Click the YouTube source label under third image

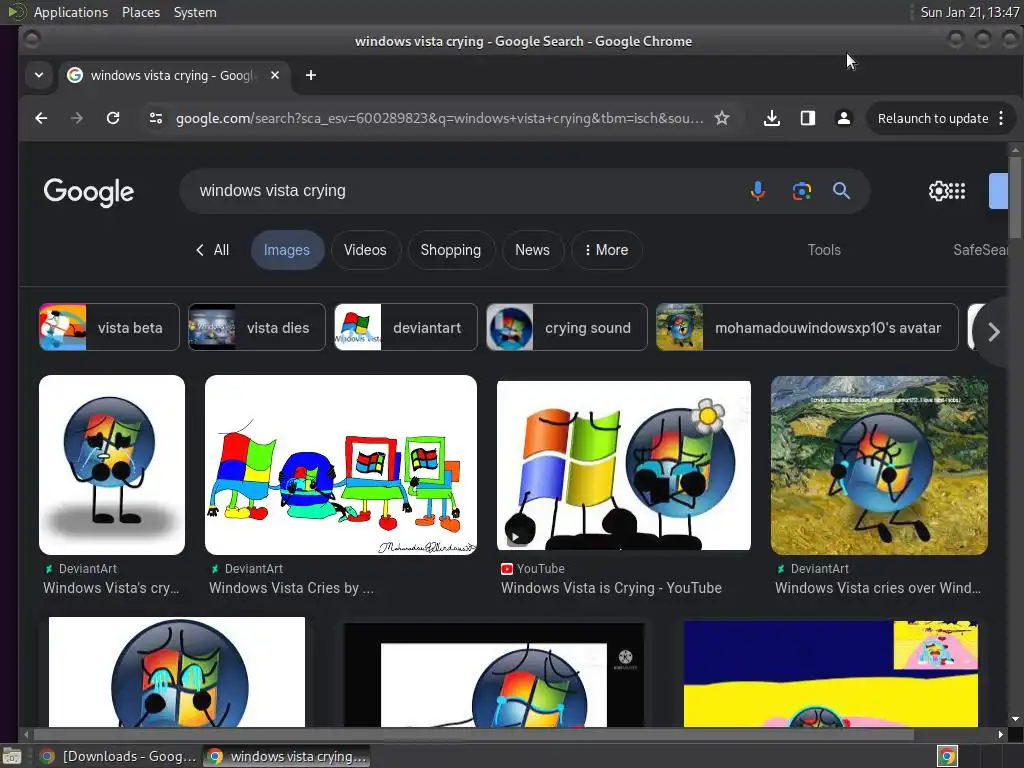[541, 569]
